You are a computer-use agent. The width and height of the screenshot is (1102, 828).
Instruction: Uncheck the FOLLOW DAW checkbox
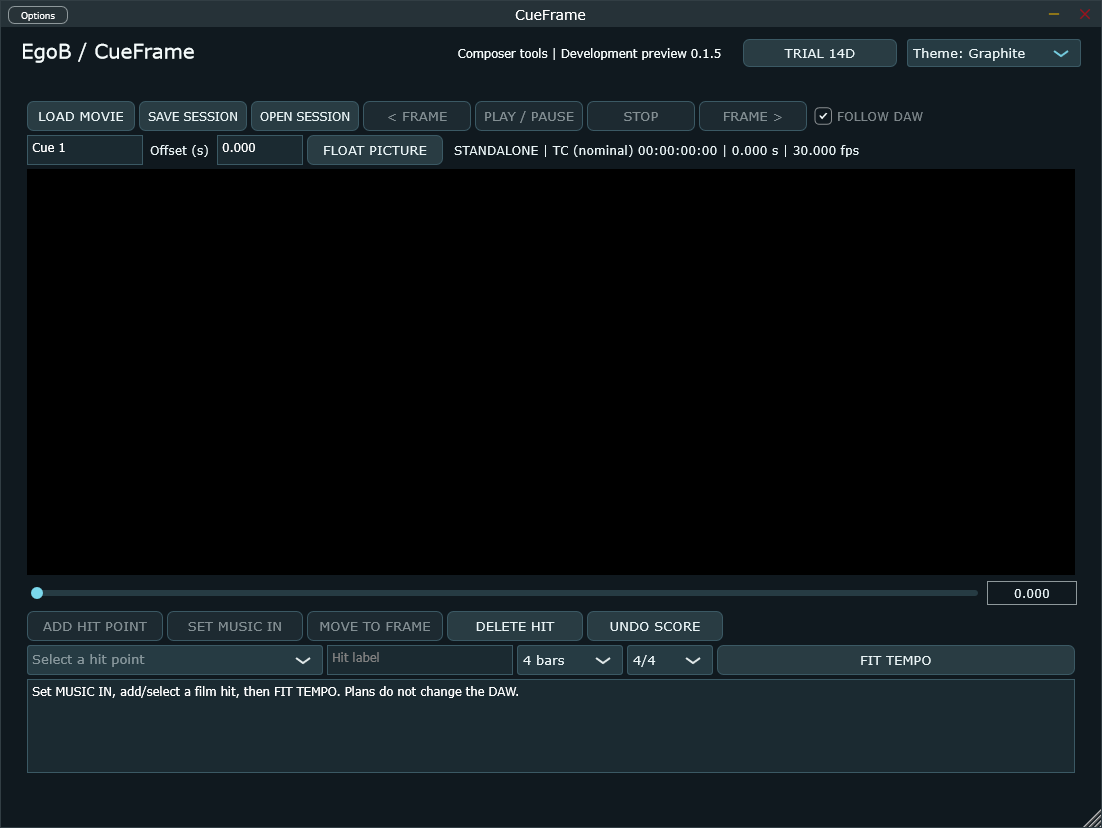[x=823, y=117]
